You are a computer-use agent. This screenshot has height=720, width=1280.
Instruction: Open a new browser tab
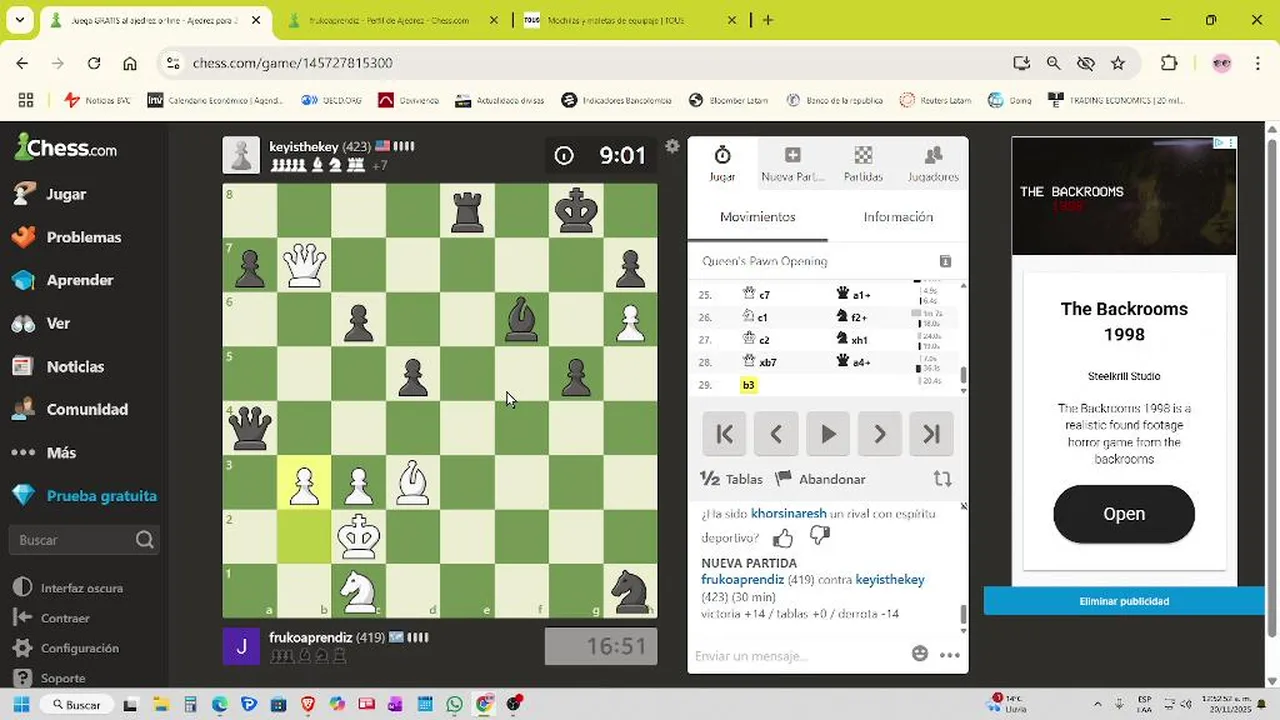pyautogui.click(x=768, y=20)
